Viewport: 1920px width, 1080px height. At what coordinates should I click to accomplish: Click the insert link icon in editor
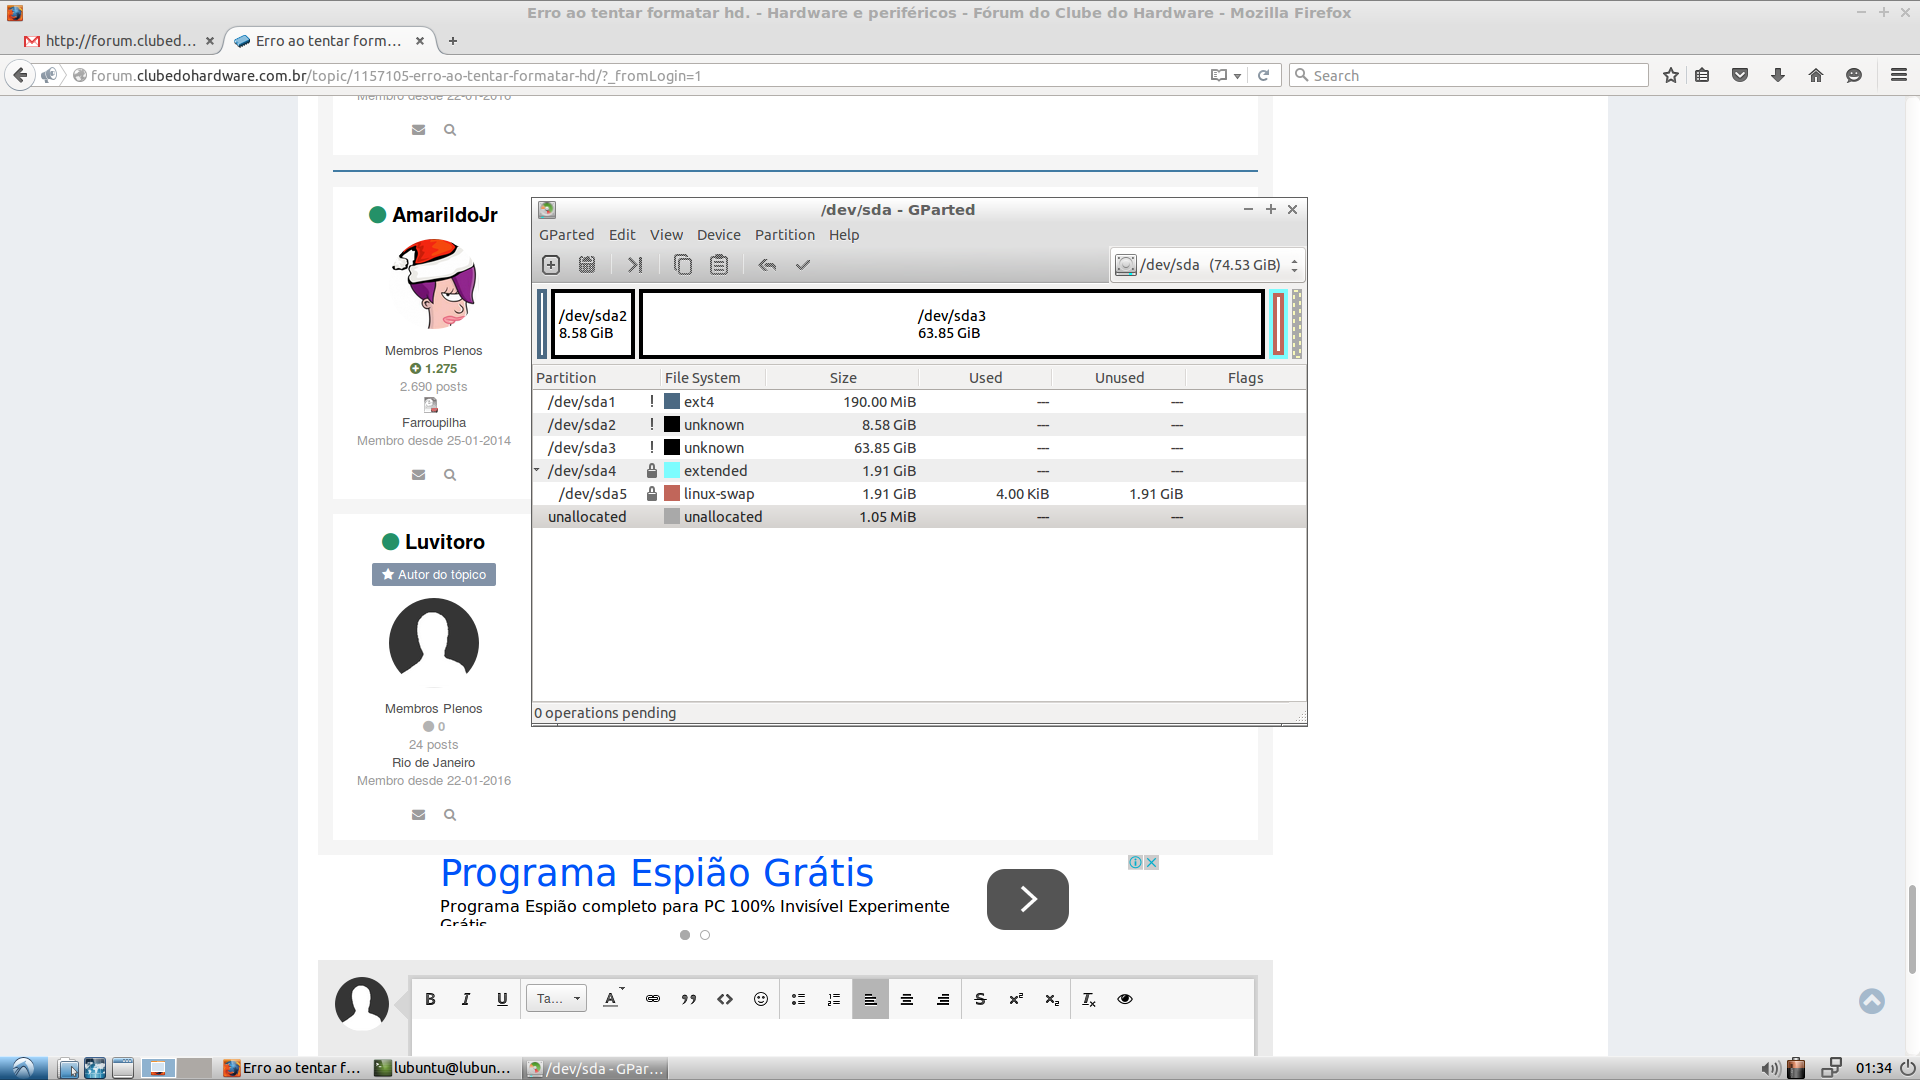click(653, 999)
